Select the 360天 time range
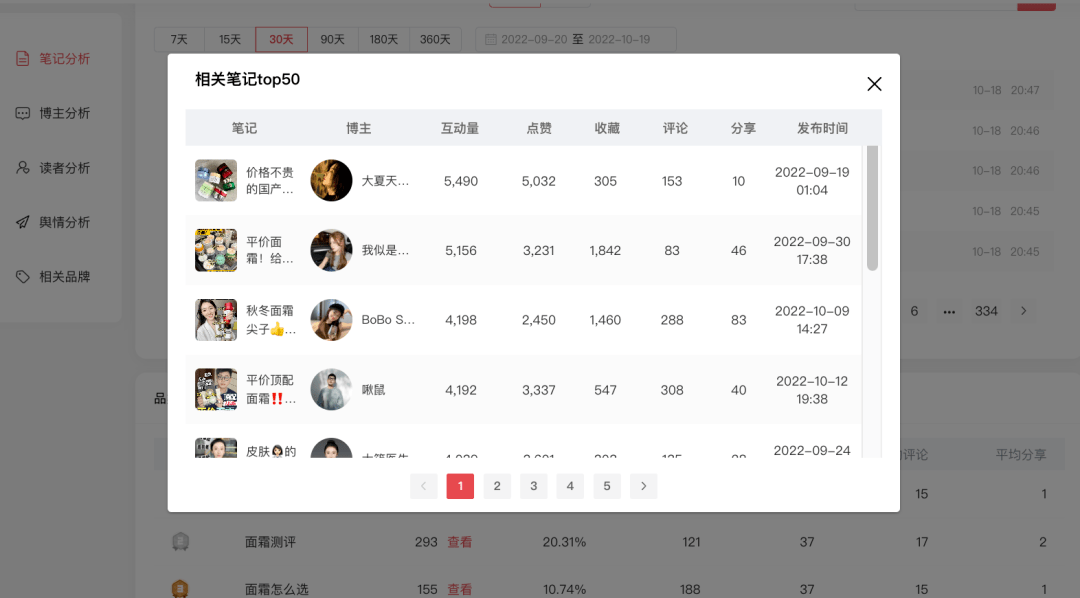 tap(435, 39)
